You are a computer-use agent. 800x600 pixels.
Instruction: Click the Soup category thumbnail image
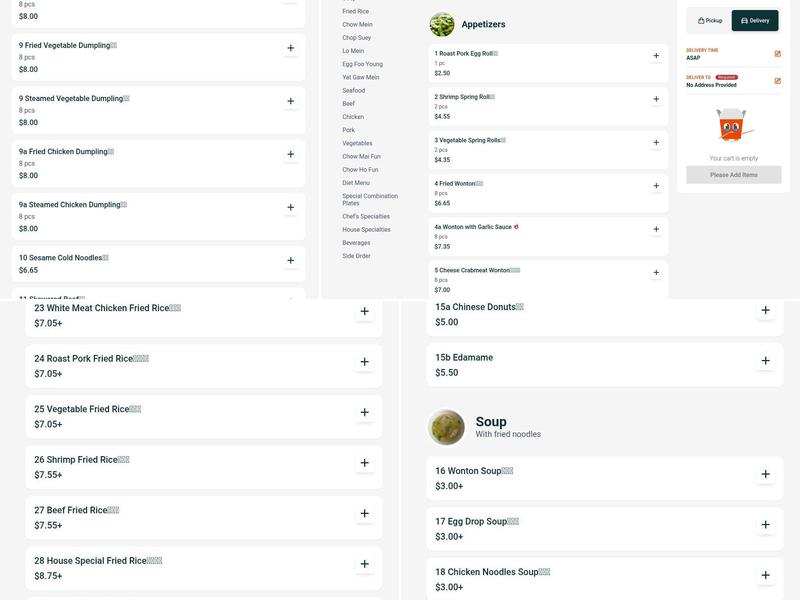click(x=446, y=427)
